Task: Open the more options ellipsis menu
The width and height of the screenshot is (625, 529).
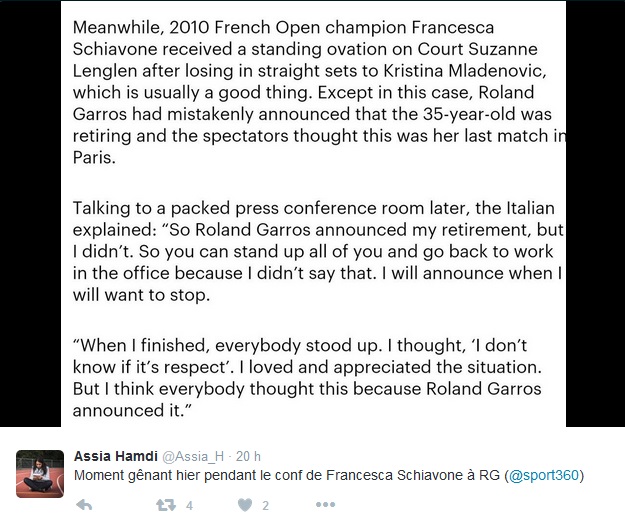Action: 325,505
